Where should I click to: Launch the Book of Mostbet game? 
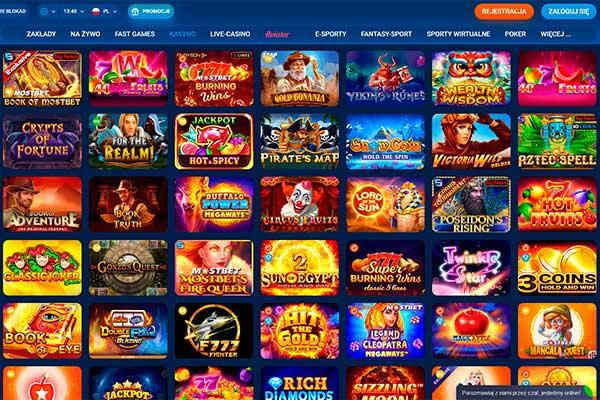(42, 78)
